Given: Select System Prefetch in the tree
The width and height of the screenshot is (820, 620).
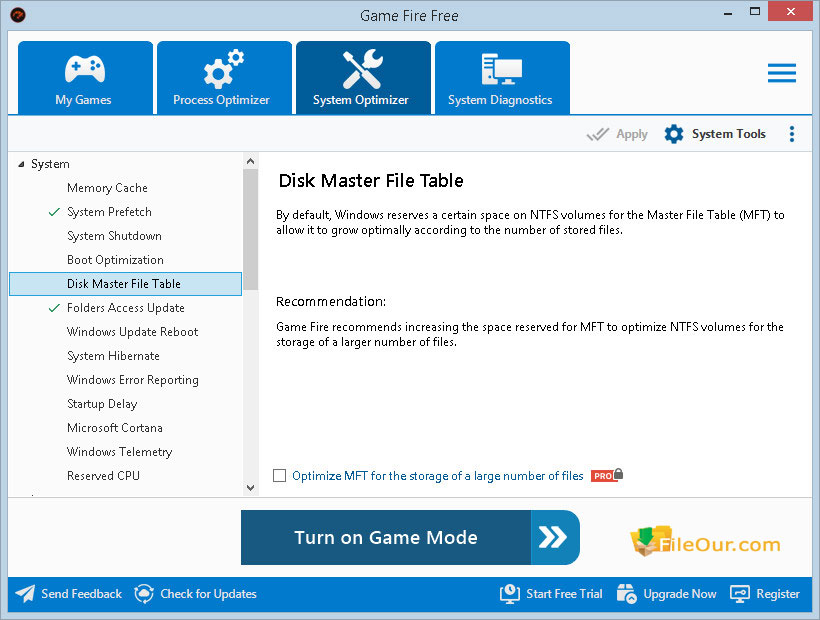Looking at the screenshot, I should point(109,212).
